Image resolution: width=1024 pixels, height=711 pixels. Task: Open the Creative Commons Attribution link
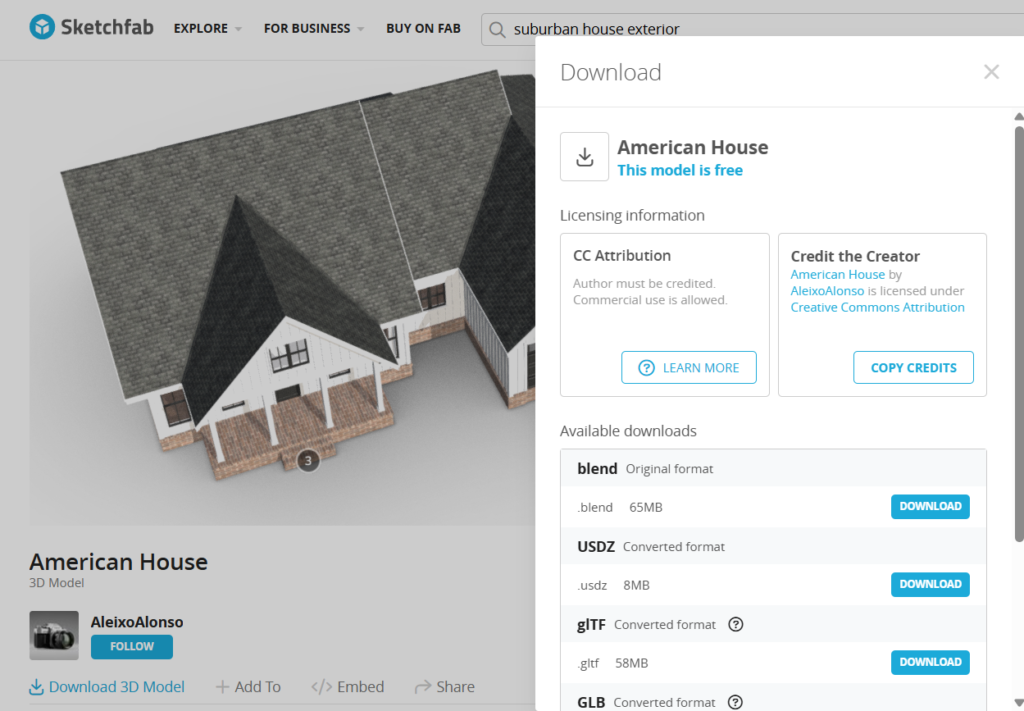877,308
